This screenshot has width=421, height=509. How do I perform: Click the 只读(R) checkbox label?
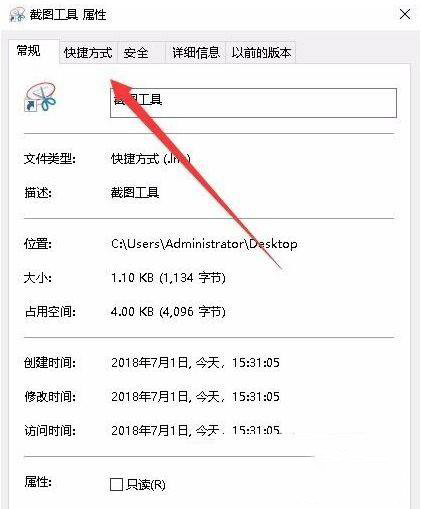[146, 484]
